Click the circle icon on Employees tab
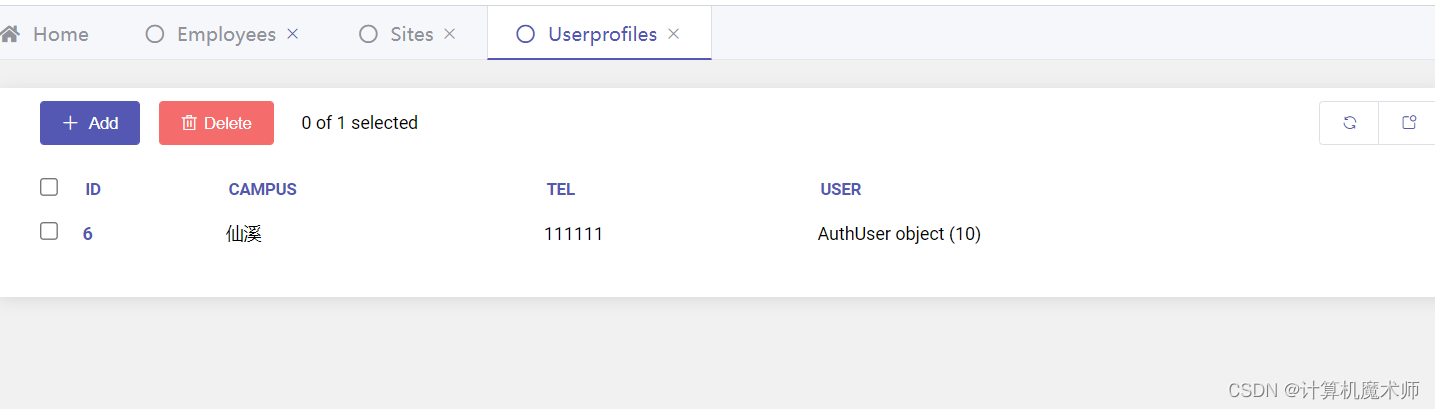This screenshot has width=1435, height=409. pos(154,34)
